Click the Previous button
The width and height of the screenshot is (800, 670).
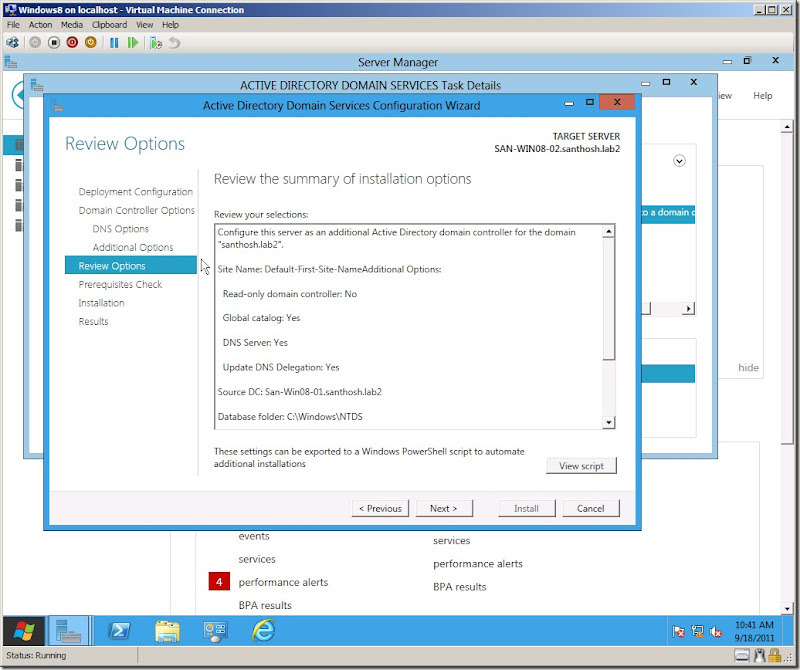pos(380,508)
